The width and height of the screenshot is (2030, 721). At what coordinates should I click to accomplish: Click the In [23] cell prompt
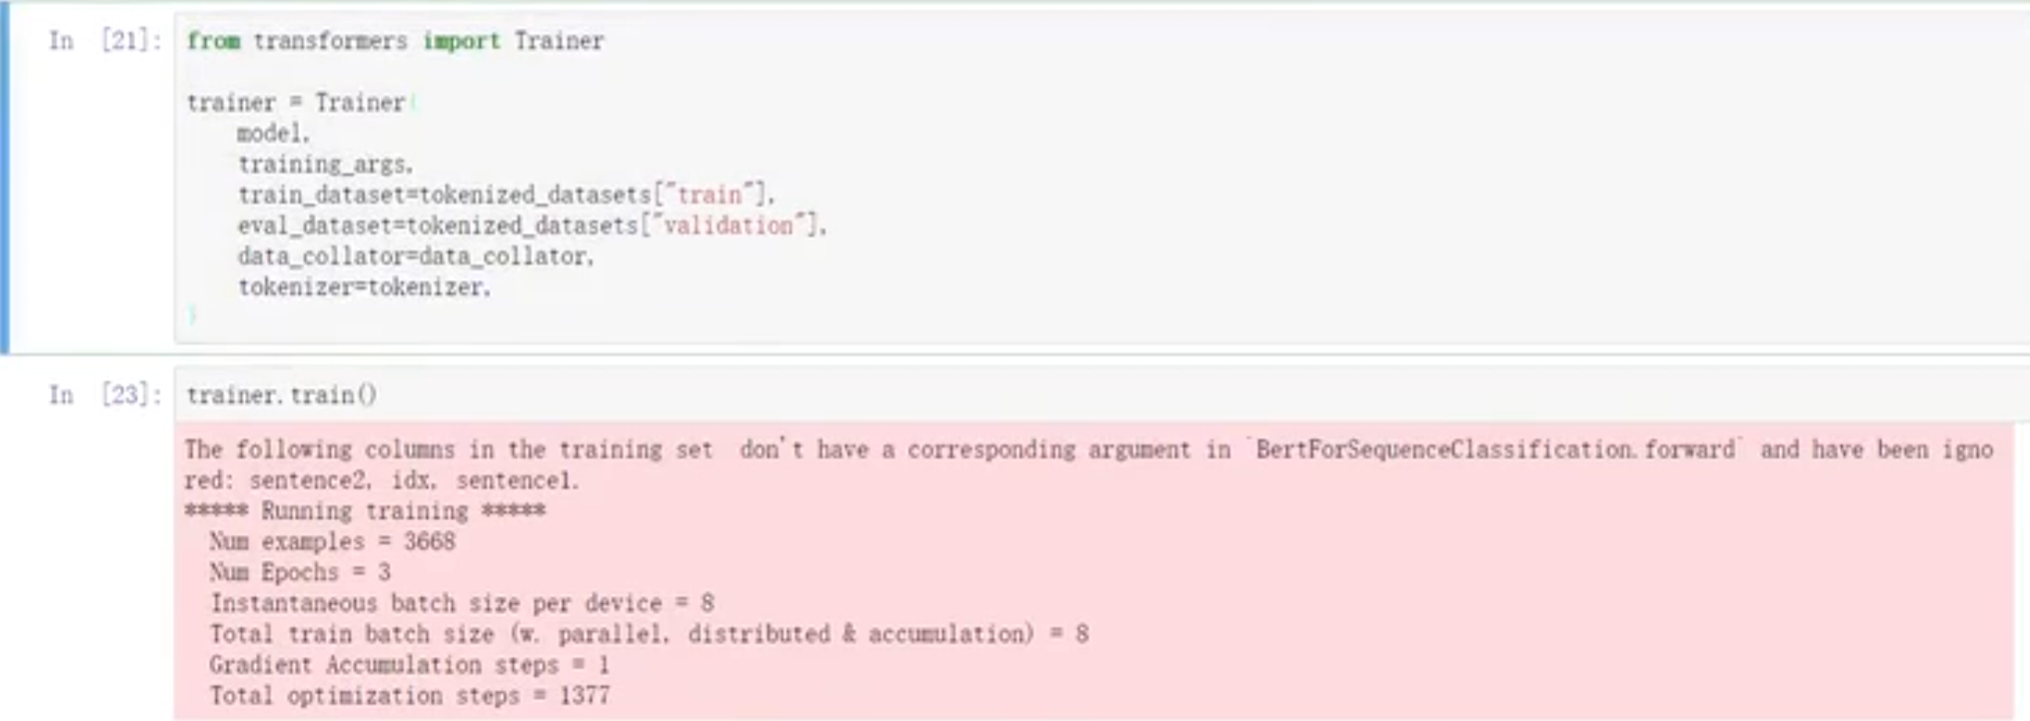pos(104,395)
